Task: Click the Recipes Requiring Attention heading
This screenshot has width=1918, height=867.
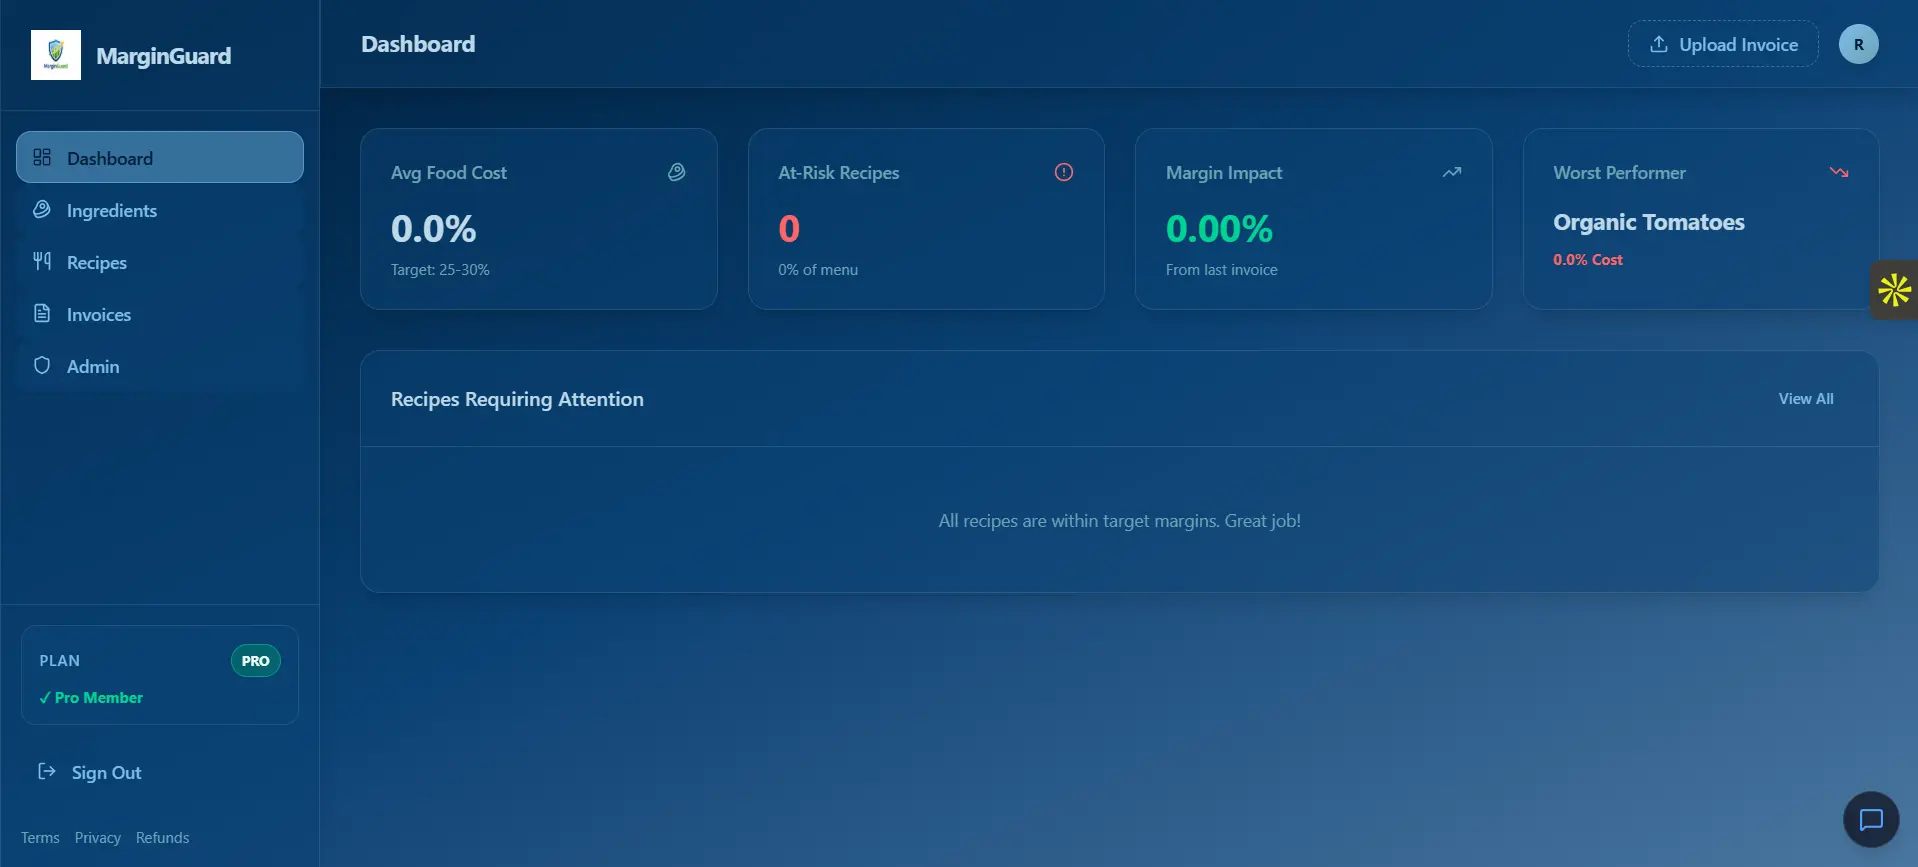Action: 517,399
